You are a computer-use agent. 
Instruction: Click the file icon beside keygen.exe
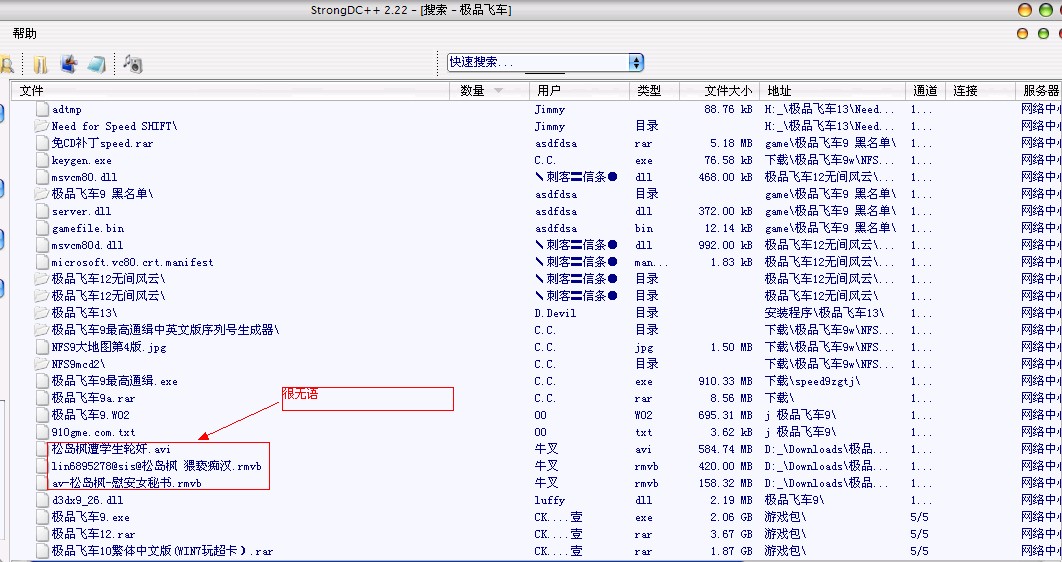click(42, 160)
